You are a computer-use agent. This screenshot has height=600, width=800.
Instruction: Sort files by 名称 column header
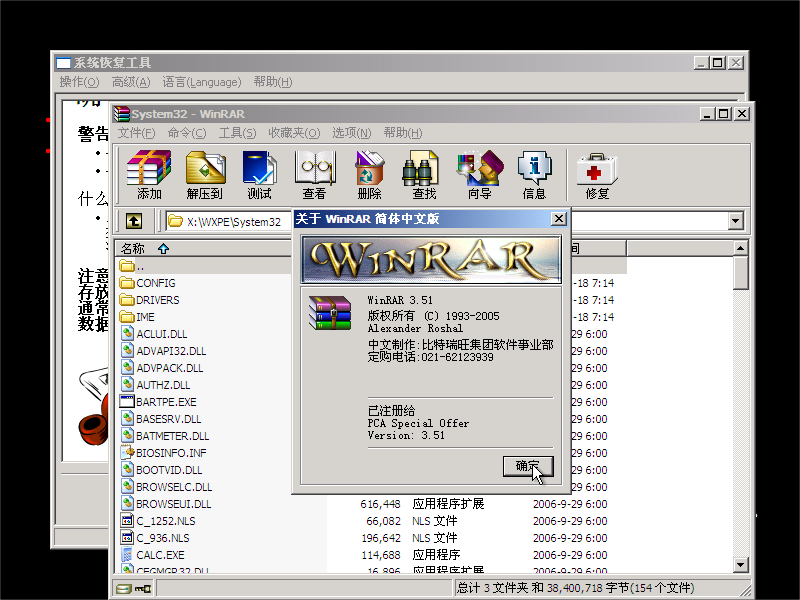pos(204,248)
